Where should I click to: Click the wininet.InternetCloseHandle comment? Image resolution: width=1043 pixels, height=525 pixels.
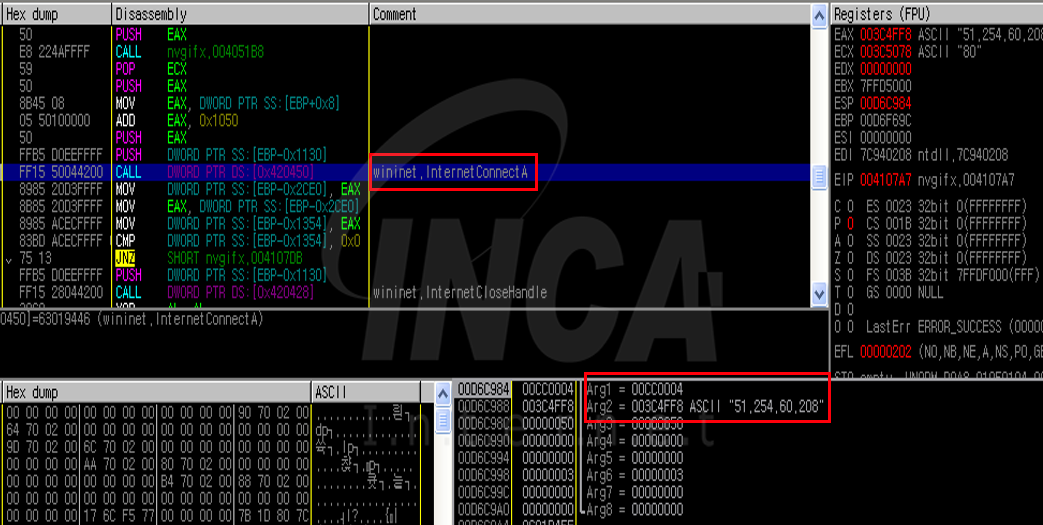pos(460,292)
